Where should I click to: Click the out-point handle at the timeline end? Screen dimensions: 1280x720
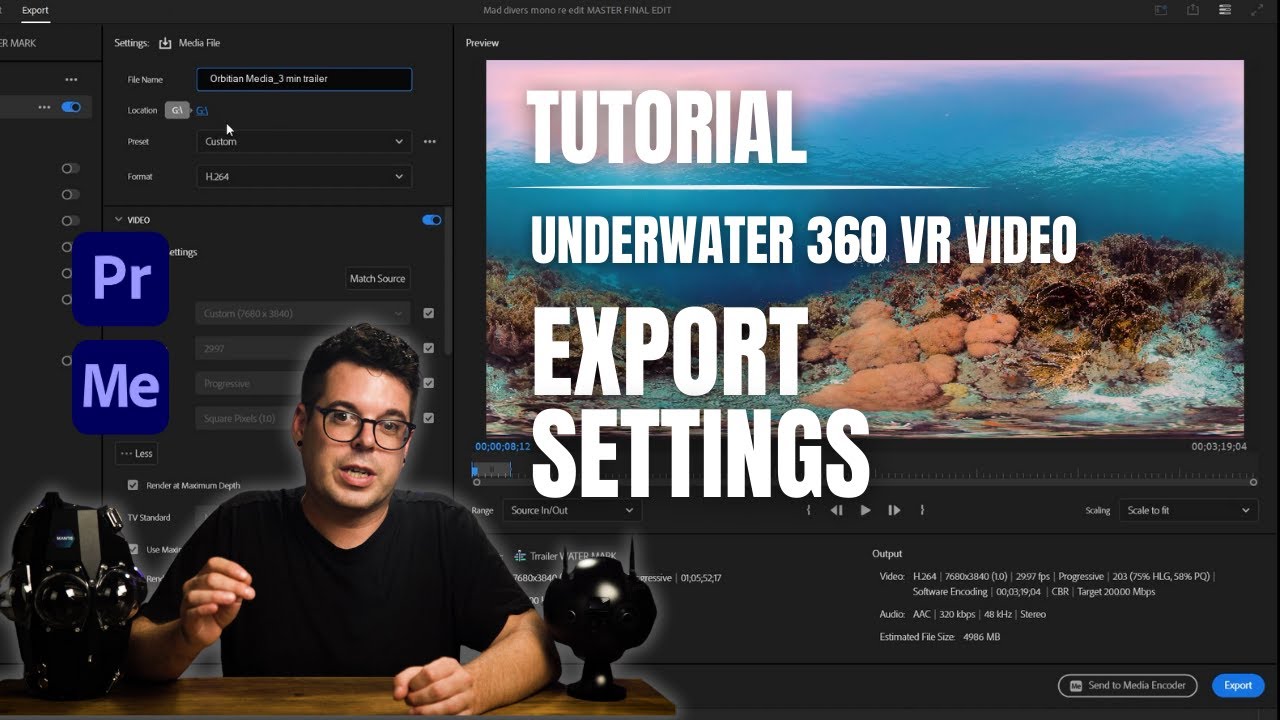1253,482
